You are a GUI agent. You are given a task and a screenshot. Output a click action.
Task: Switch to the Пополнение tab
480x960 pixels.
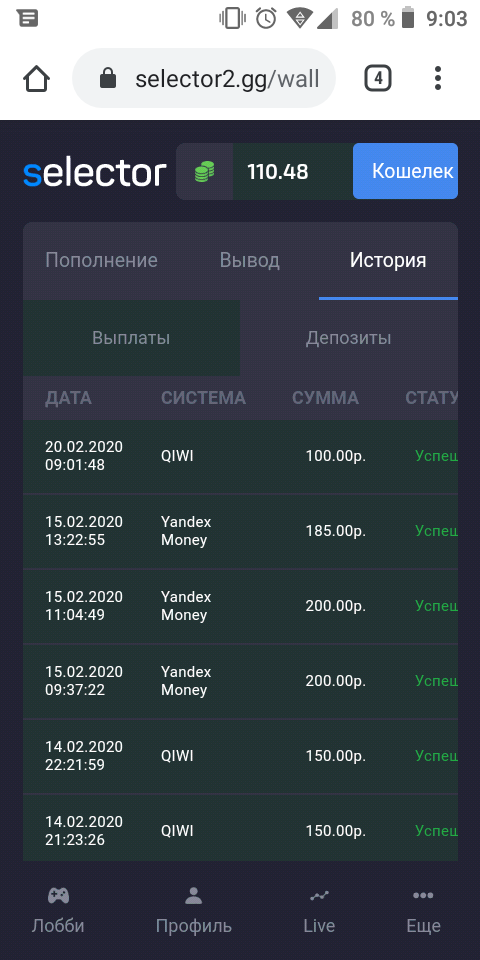click(102, 260)
